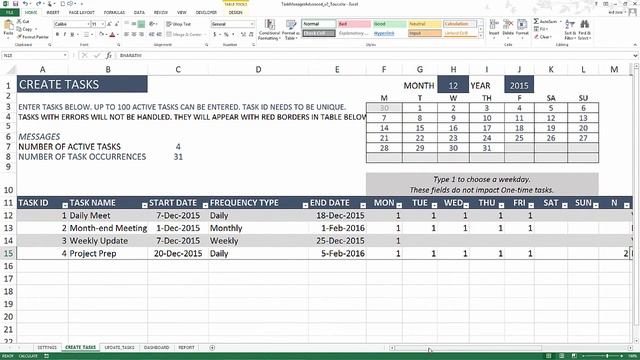Apply the Neutral cell style
640x360 pixels.
click(424, 24)
